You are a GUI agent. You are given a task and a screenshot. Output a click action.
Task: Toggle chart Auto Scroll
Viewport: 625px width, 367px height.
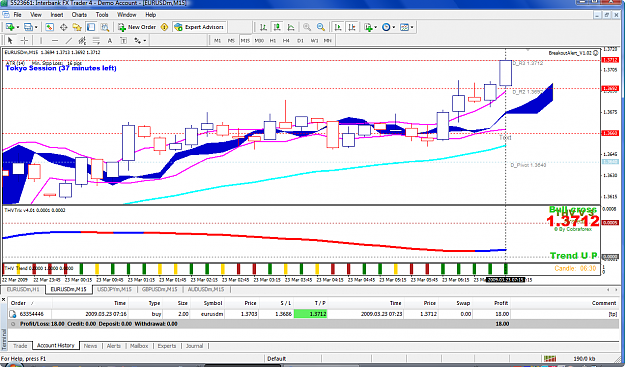click(x=338, y=27)
